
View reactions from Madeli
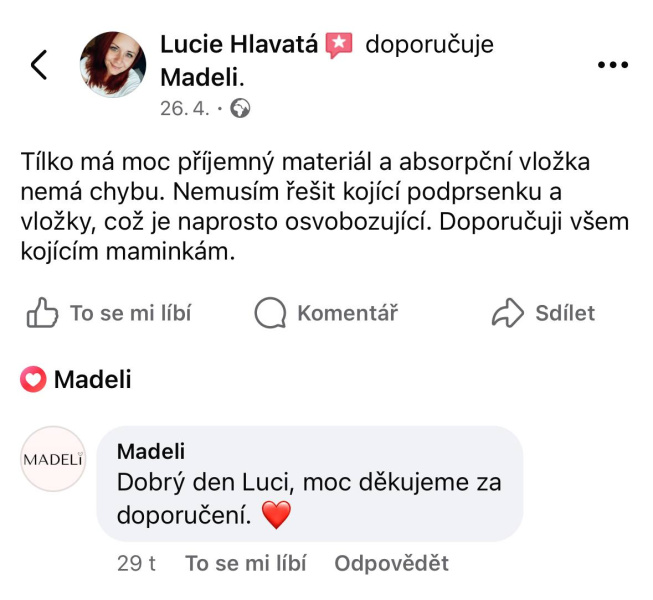[x=92, y=380]
